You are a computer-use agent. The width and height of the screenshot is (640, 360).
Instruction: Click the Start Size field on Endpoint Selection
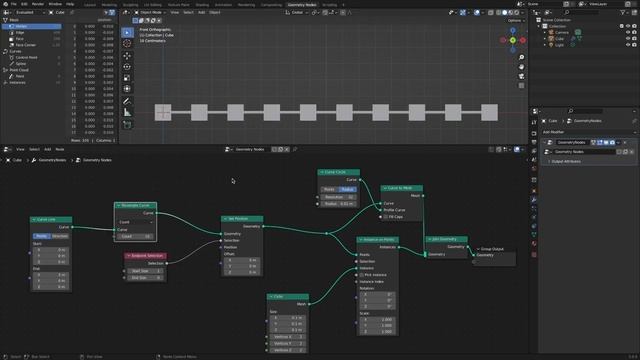pyautogui.click(x=145, y=271)
